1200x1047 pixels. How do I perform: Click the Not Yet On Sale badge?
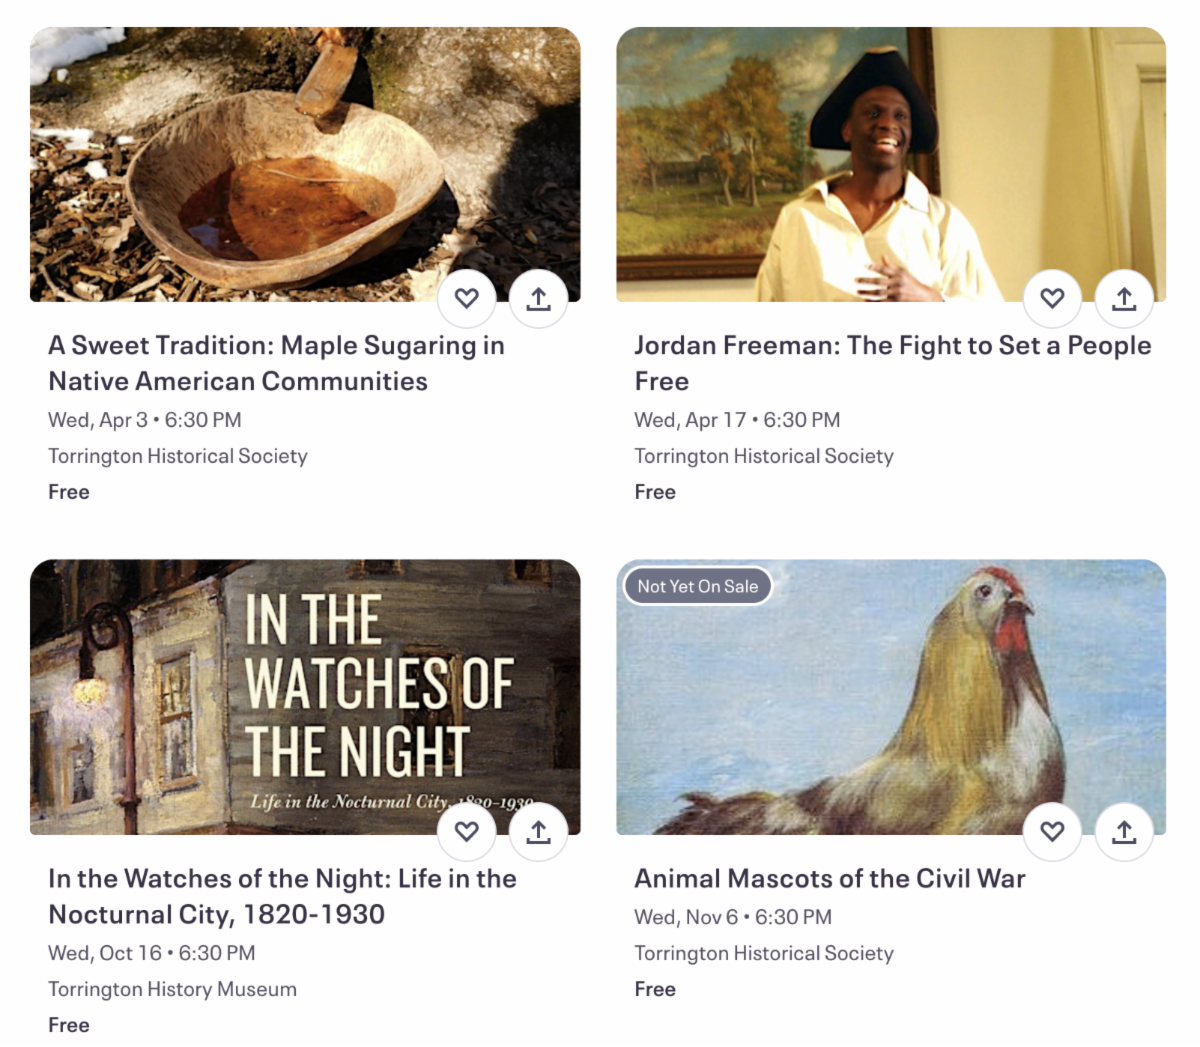(698, 586)
